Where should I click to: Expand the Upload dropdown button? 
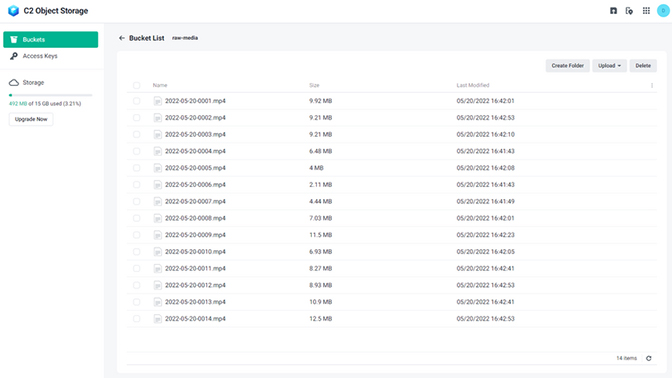(x=609, y=66)
